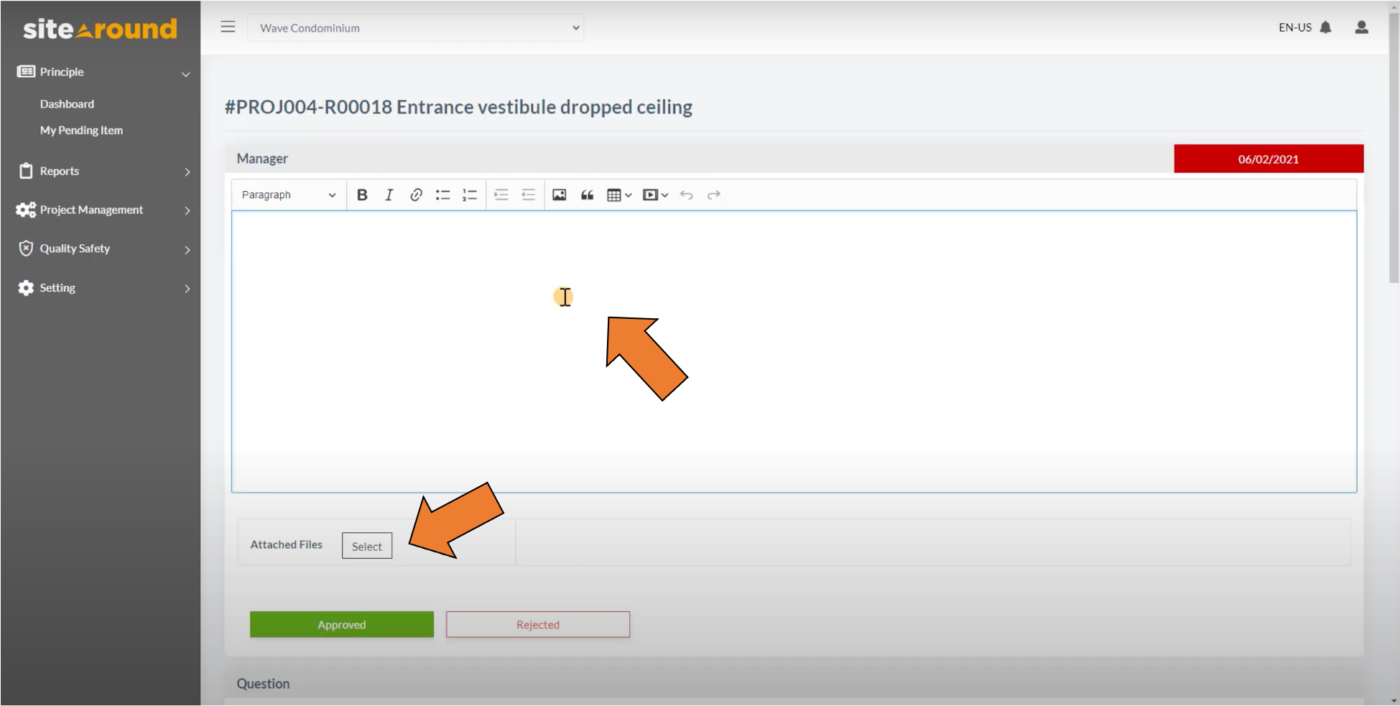Expand the Reports sidebar section

(x=100, y=171)
